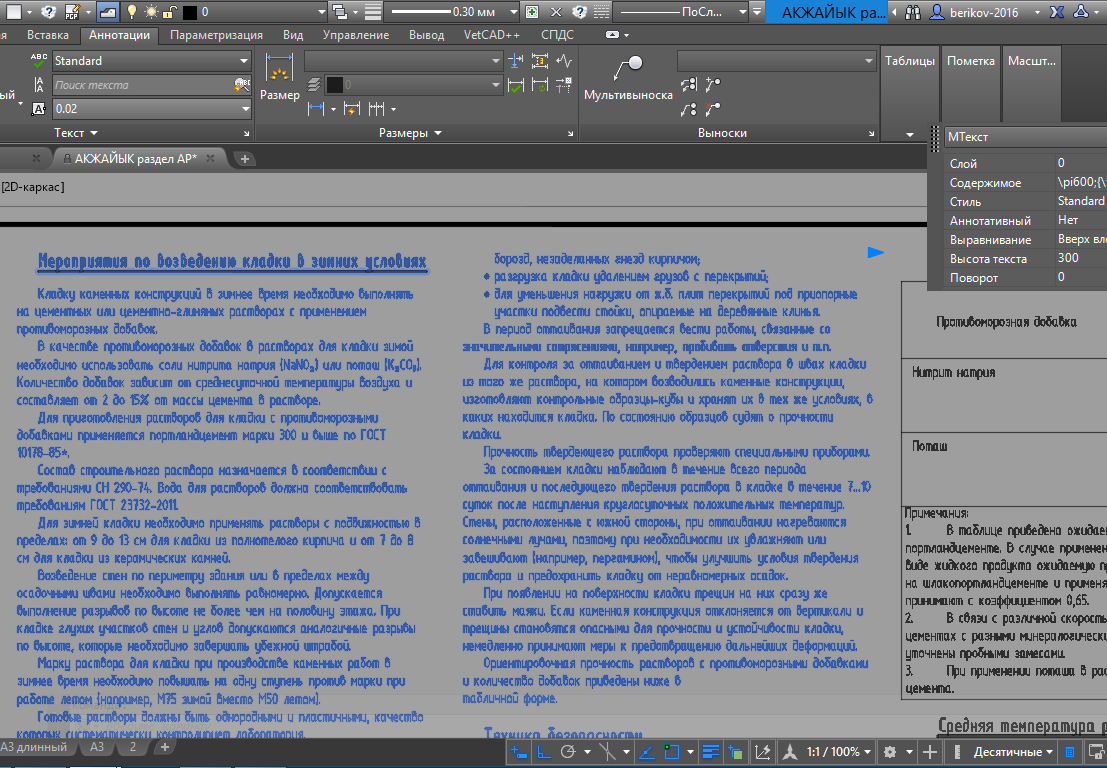Click the align multileaders icon

tap(689, 85)
